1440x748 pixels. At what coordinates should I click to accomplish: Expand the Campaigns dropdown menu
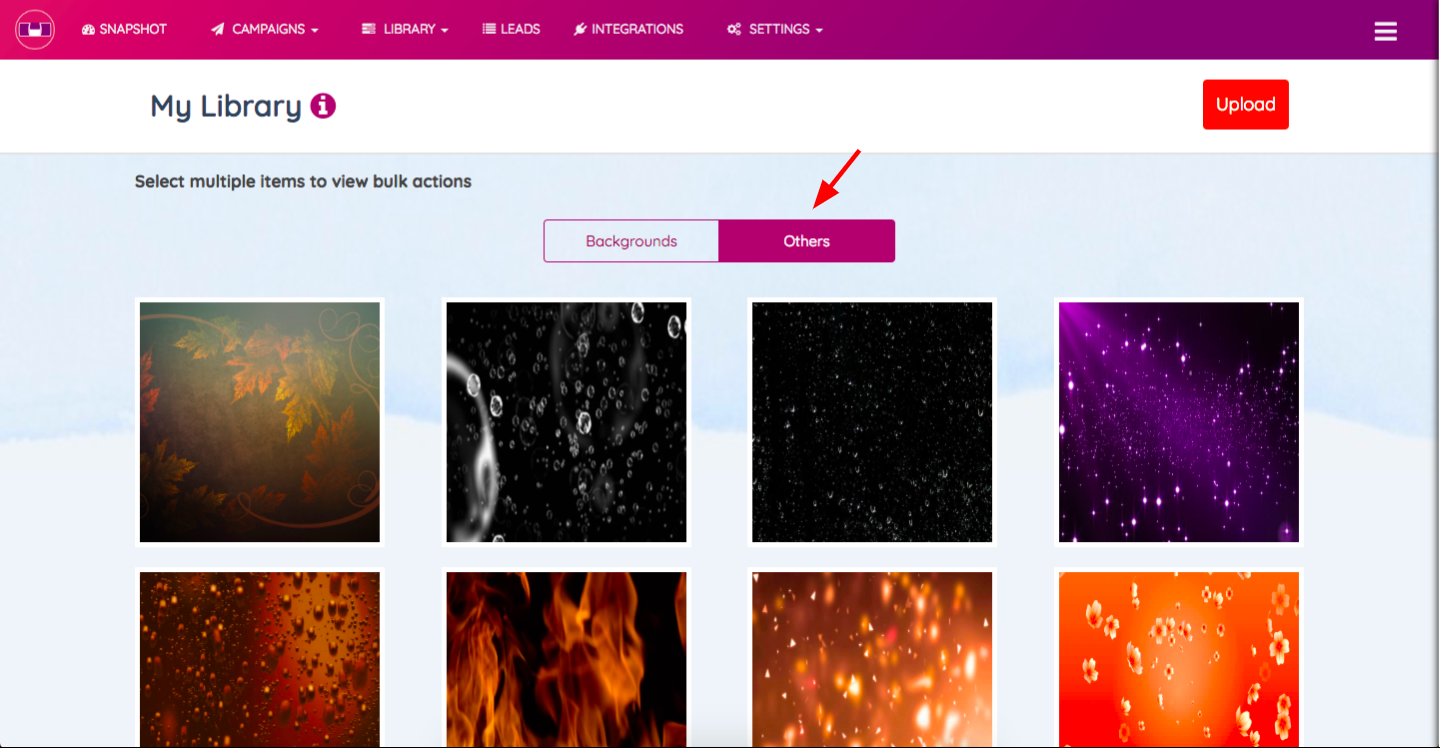pyautogui.click(x=265, y=30)
